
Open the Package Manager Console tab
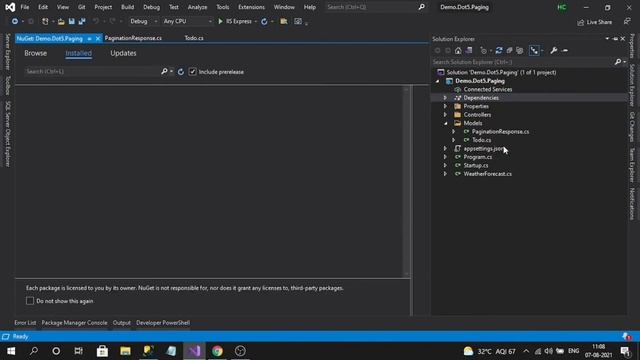tap(74, 323)
